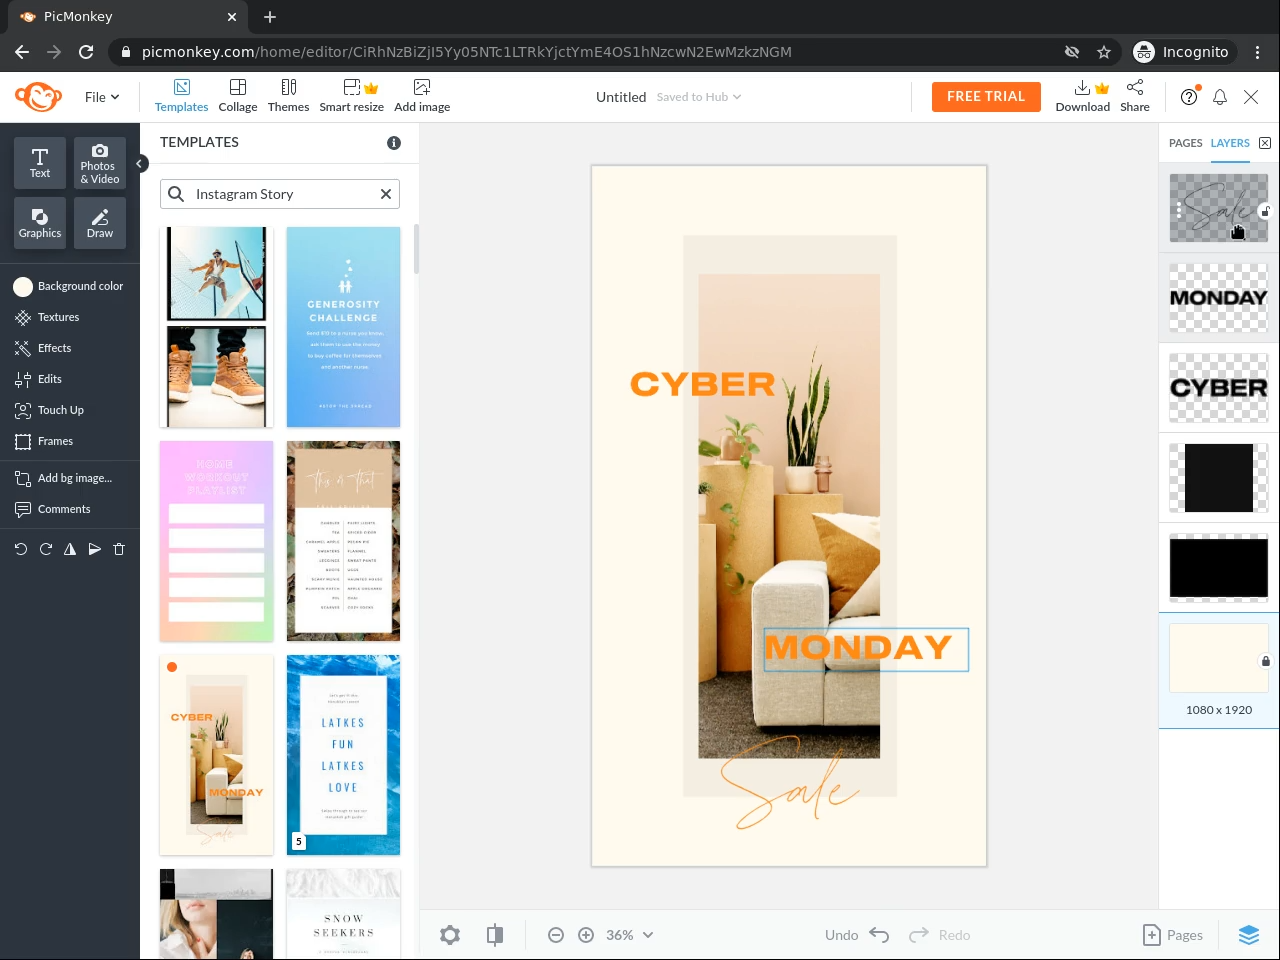The height and width of the screenshot is (960, 1280).
Task: Open the Effects menu item
Action: (54, 348)
